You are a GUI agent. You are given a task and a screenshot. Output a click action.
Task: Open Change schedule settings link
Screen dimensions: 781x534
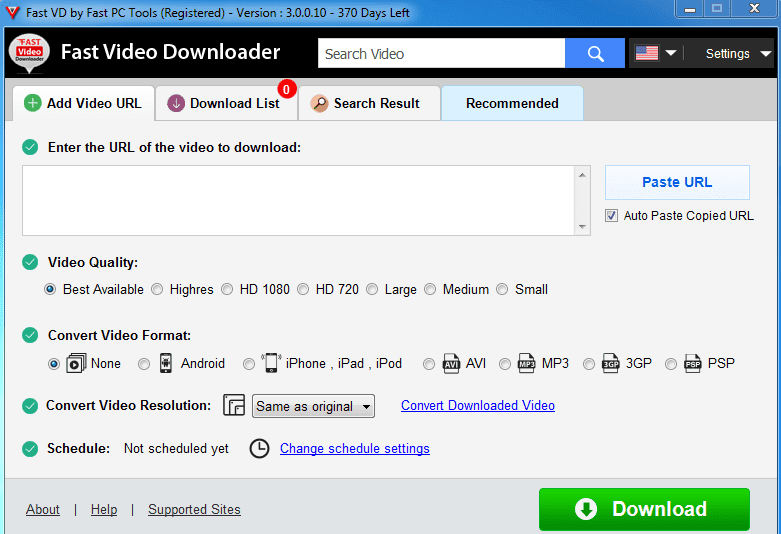click(355, 448)
